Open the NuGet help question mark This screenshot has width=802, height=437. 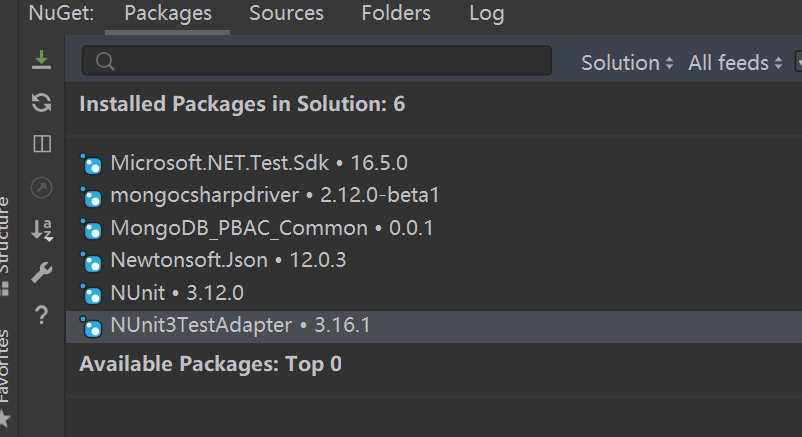coord(41,315)
